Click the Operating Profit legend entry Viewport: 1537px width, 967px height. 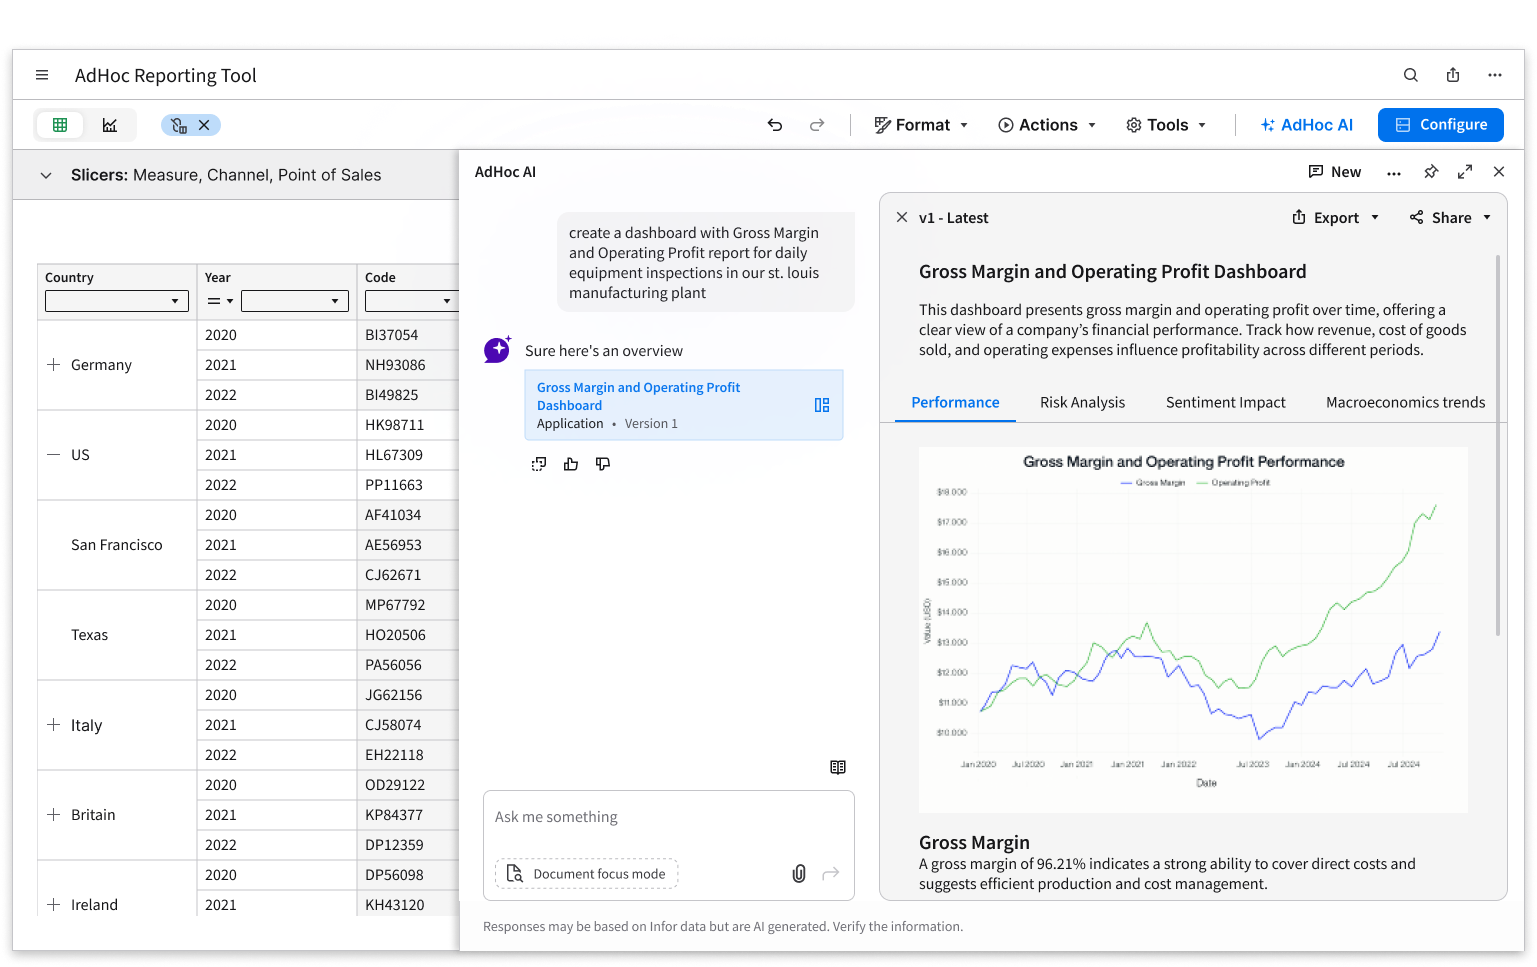1233,483
